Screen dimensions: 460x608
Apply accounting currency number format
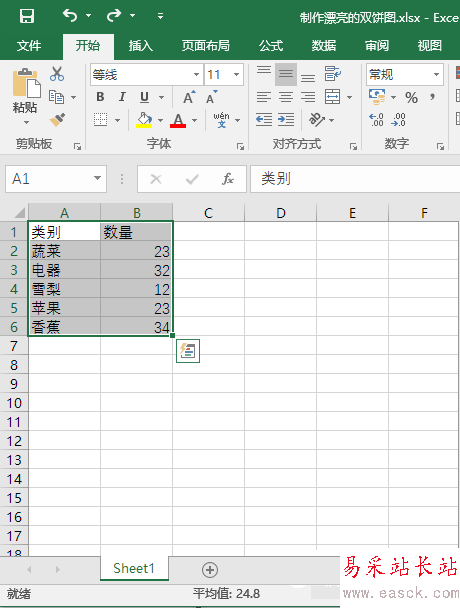tap(377, 97)
